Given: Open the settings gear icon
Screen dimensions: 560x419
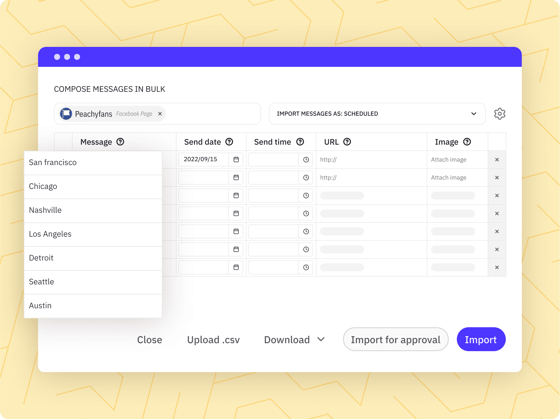Looking at the screenshot, I should (x=499, y=114).
